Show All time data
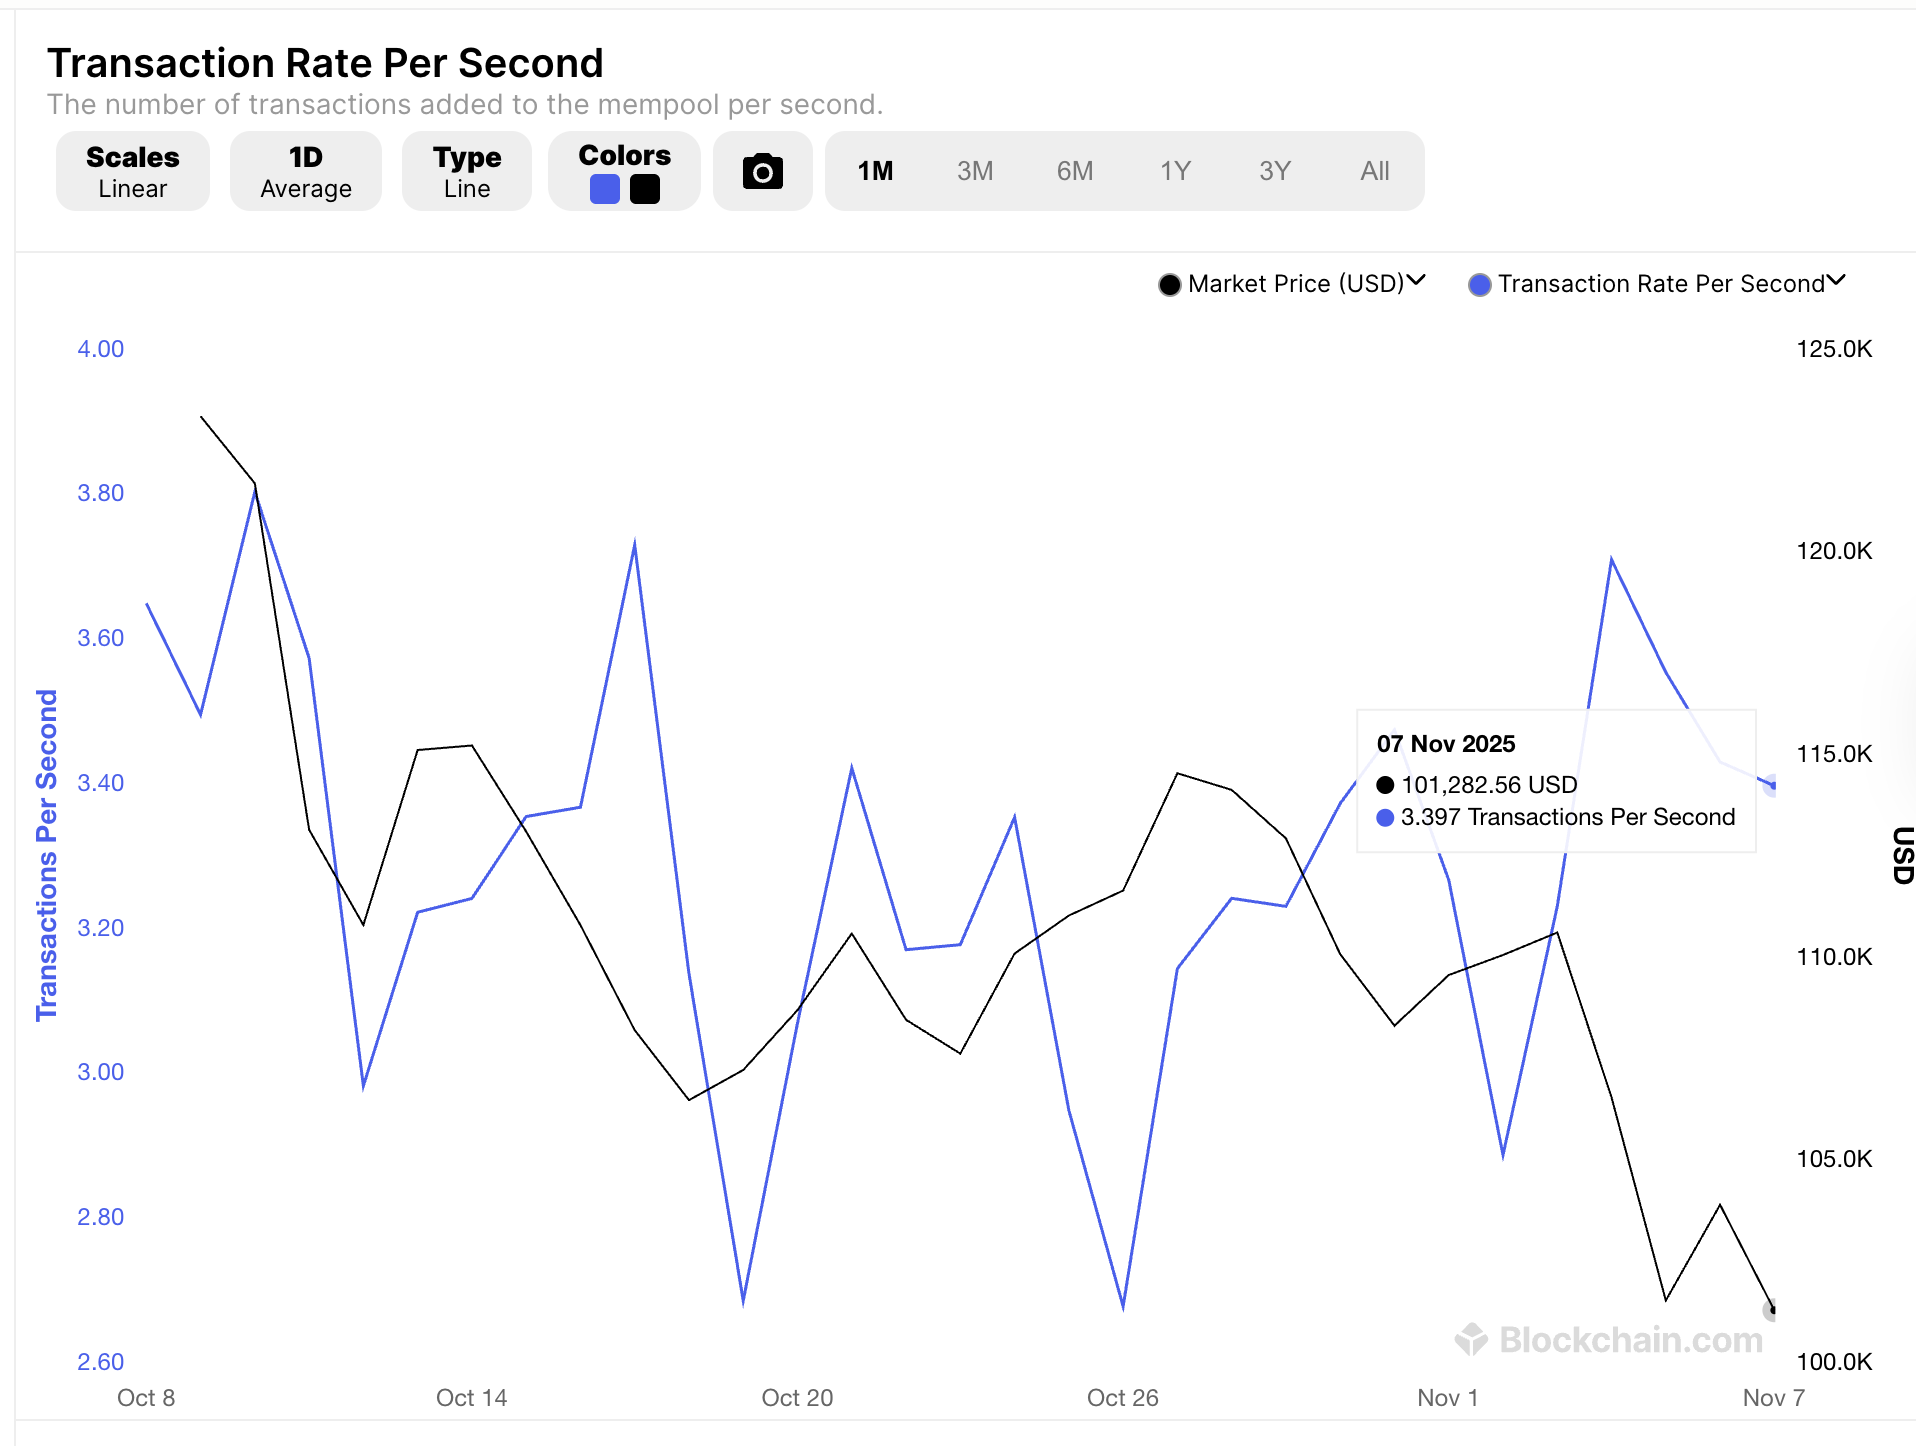Screen dimensions: 1916x1446 [1374, 172]
